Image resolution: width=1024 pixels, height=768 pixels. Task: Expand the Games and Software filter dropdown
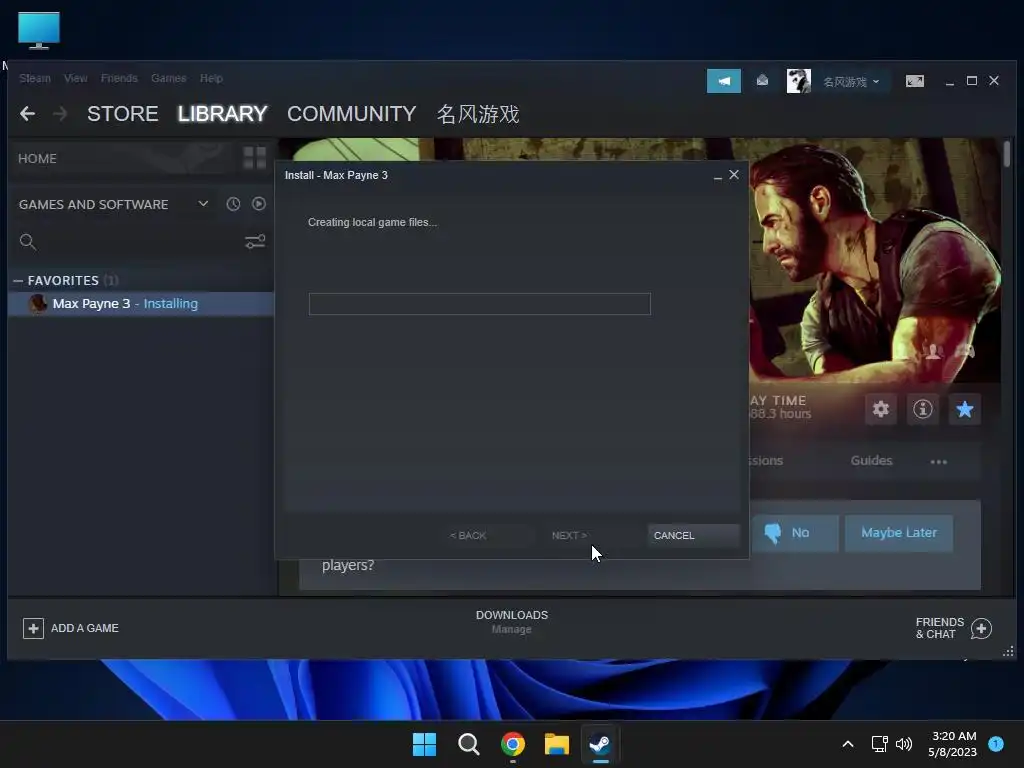click(203, 204)
